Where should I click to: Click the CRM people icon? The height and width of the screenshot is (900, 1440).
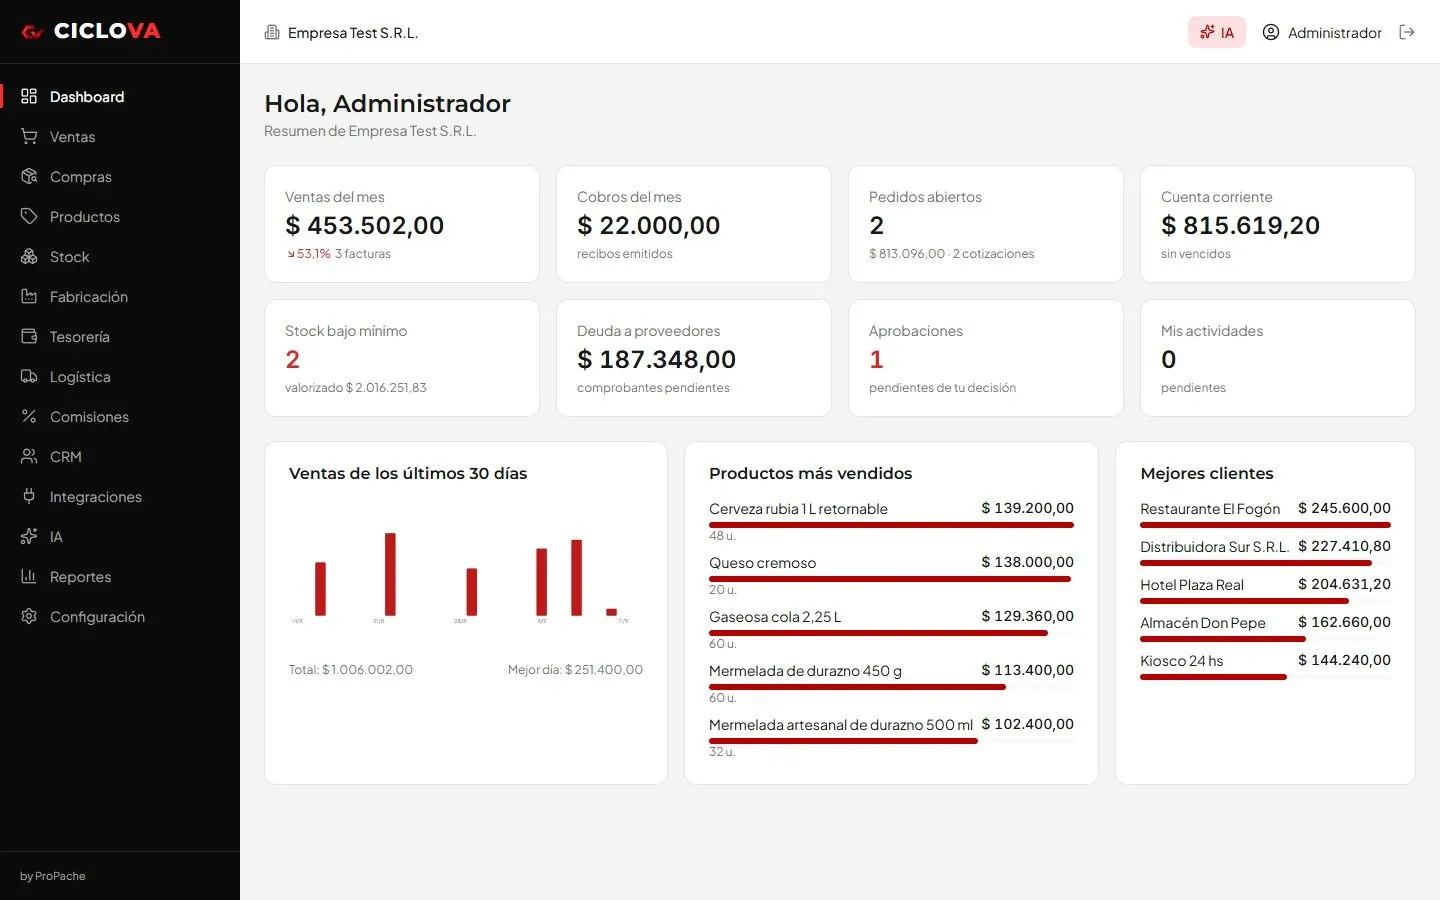pyautogui.click(x=29, y=456)
